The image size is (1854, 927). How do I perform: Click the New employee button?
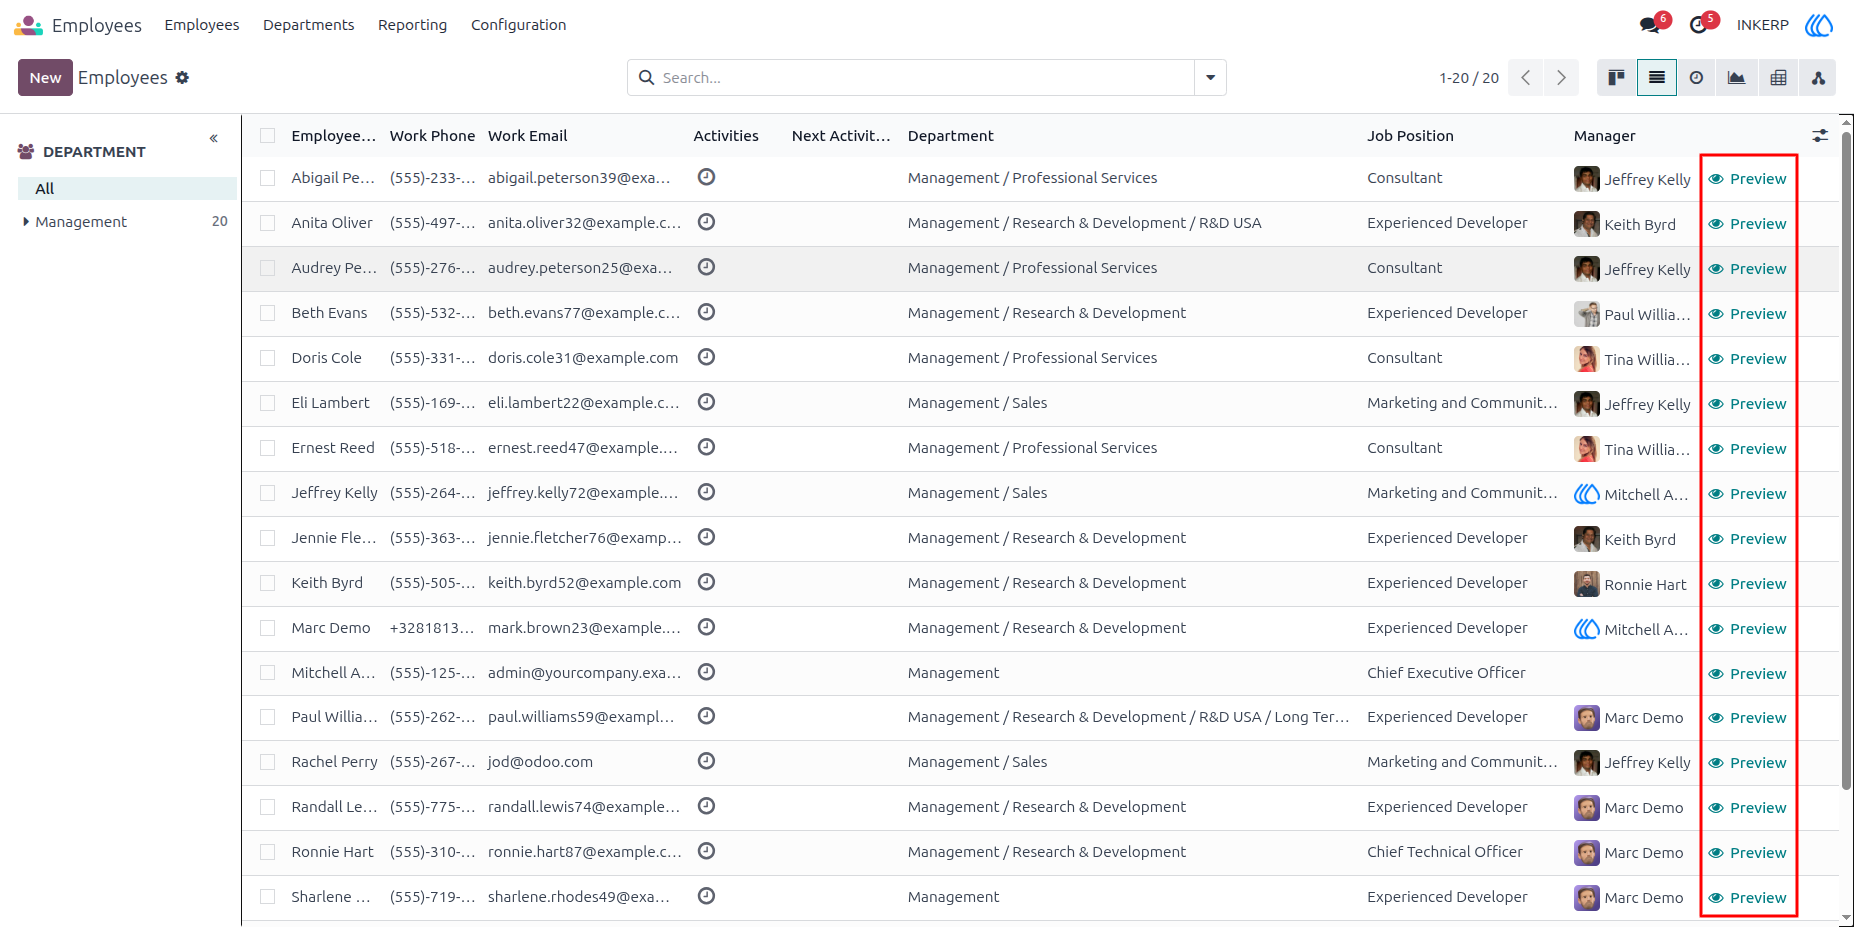coord(45,78)
